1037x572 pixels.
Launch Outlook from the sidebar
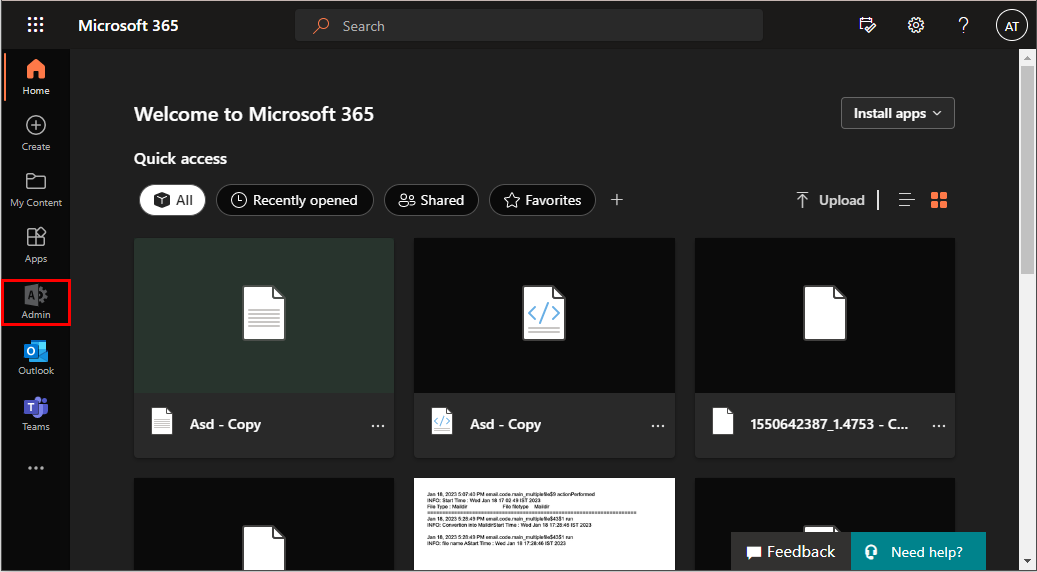pos(36,358)
